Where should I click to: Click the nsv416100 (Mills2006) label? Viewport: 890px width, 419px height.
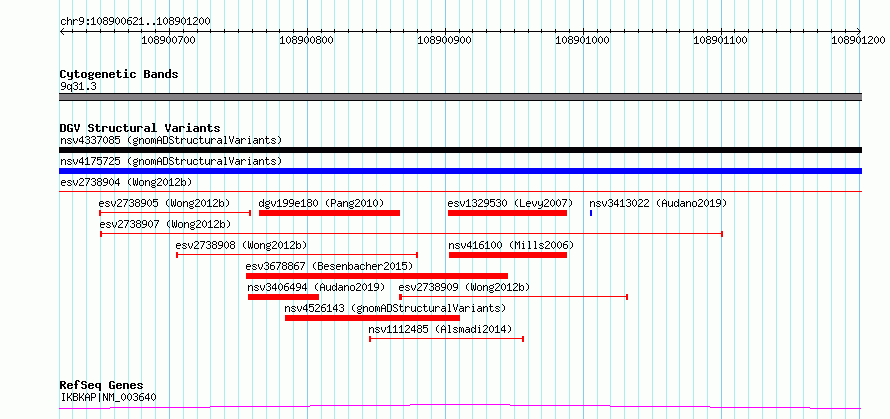click(511, 245)
